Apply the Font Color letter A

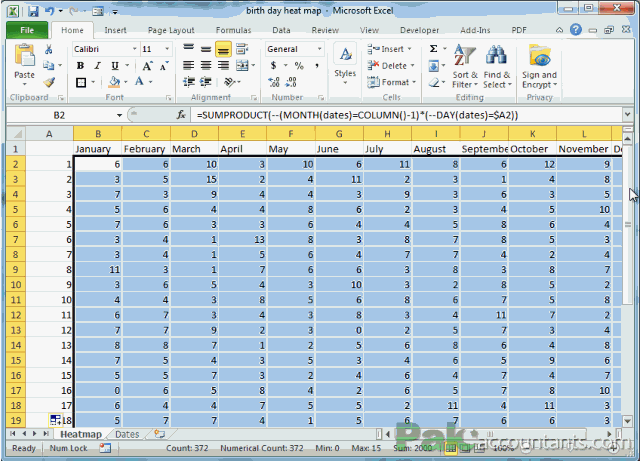(139, 82)
